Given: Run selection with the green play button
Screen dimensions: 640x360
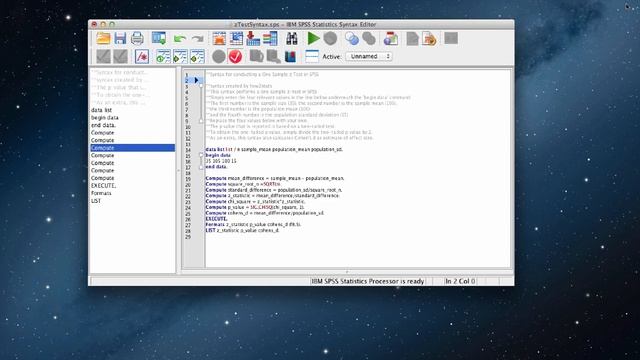Looking at the screenshot, I should point(313,38).
